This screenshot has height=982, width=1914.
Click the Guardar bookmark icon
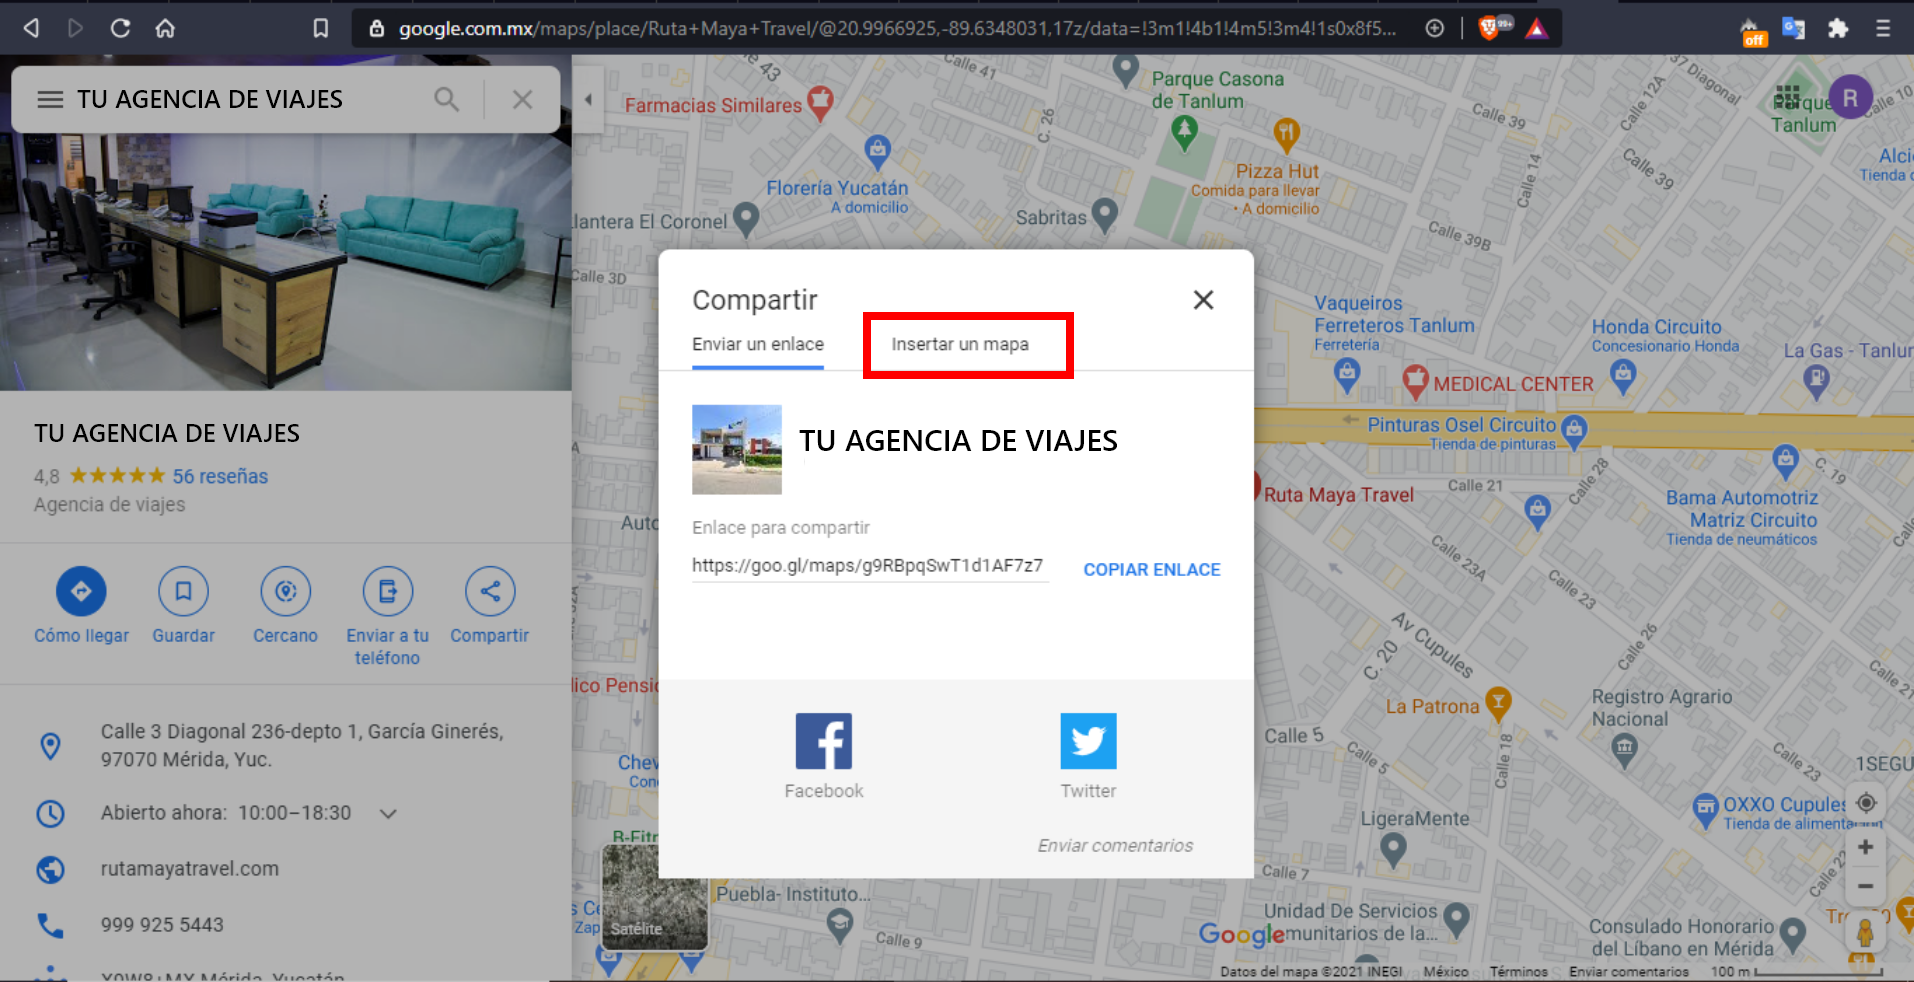pyautogui.click(x=183, y=591)
